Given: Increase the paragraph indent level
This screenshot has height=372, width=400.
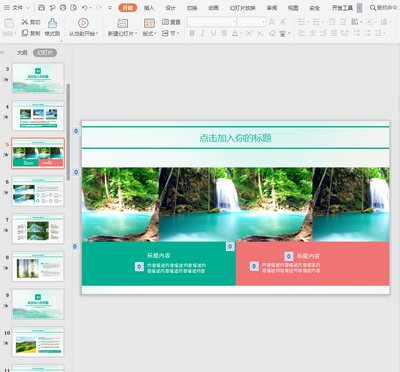Looking at the screenshot, I should point(343,22).
